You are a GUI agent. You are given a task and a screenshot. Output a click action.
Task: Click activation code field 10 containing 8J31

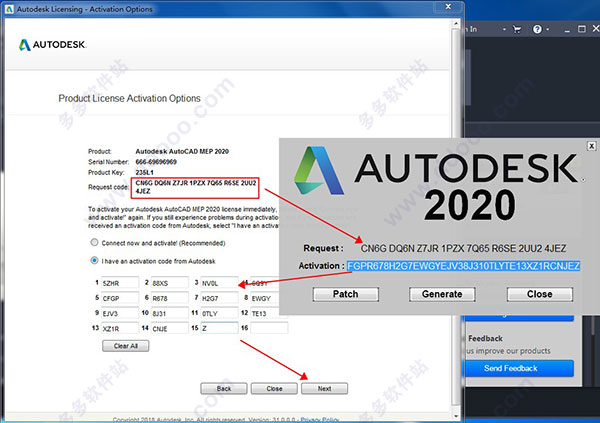170,313
